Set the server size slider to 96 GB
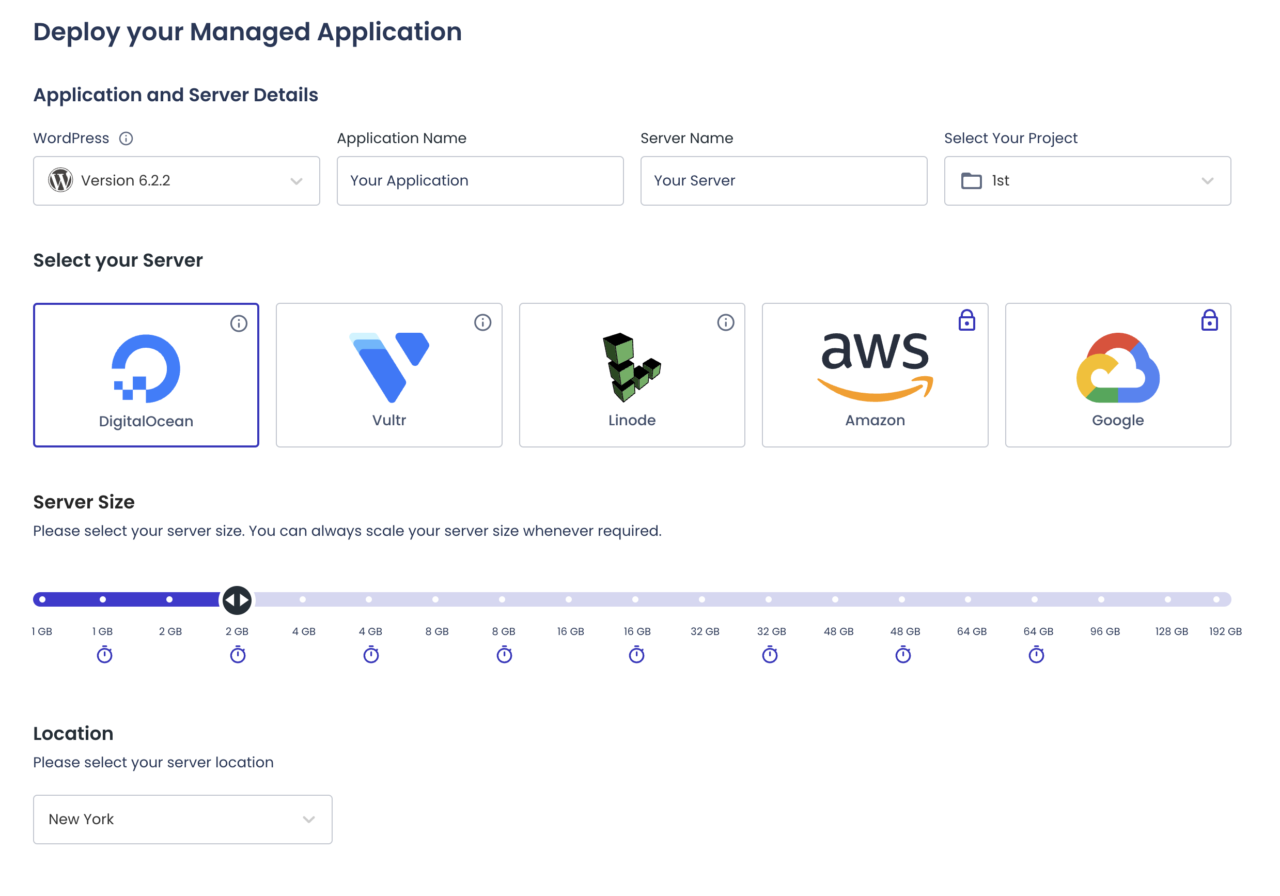Image resolution: width=1280 pixels, height=896 pixels. coord(1101,600)
